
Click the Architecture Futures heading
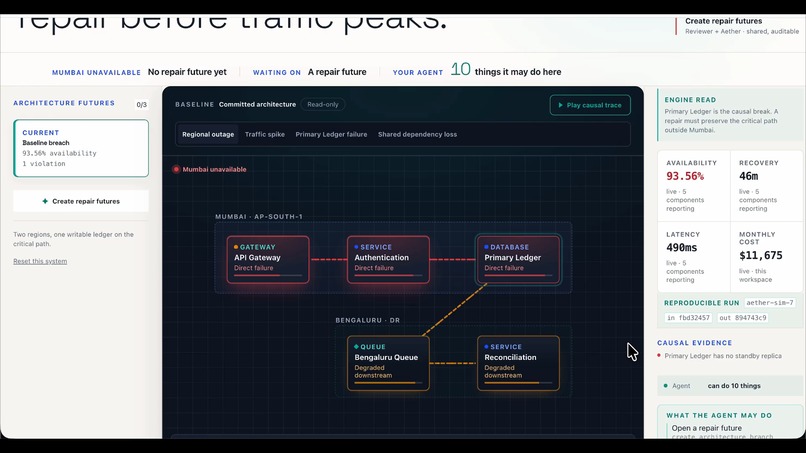pyautogui.click(x=64, y=103)
